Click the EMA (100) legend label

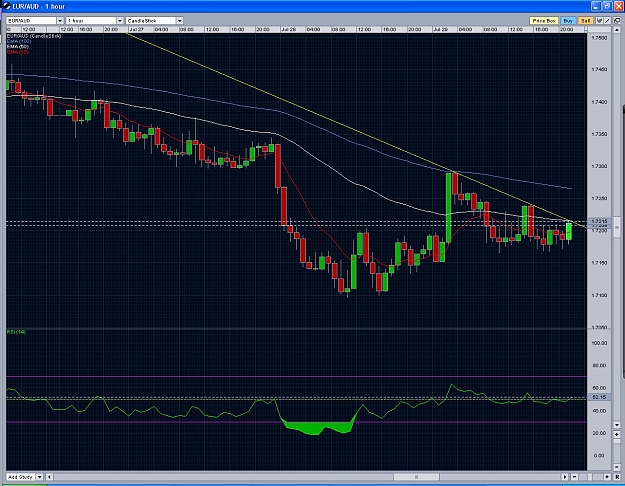[x=19, y=41]
